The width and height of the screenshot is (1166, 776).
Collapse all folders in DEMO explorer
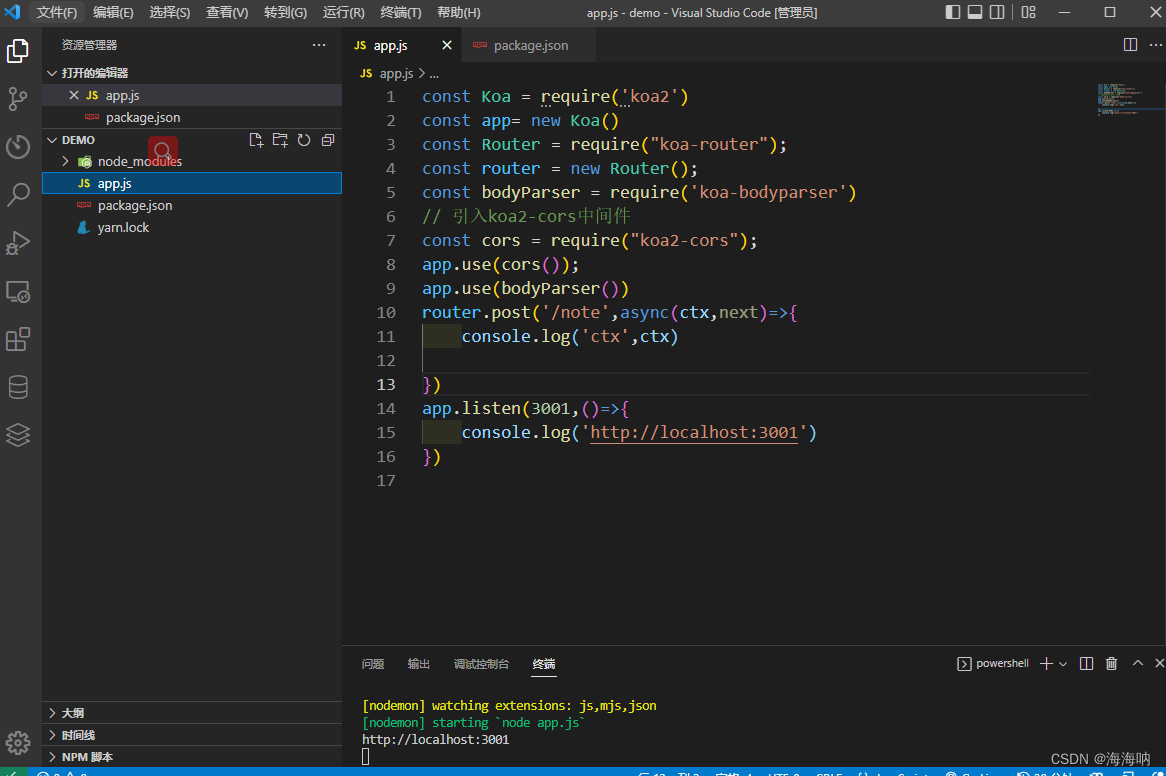coord(328,140)
